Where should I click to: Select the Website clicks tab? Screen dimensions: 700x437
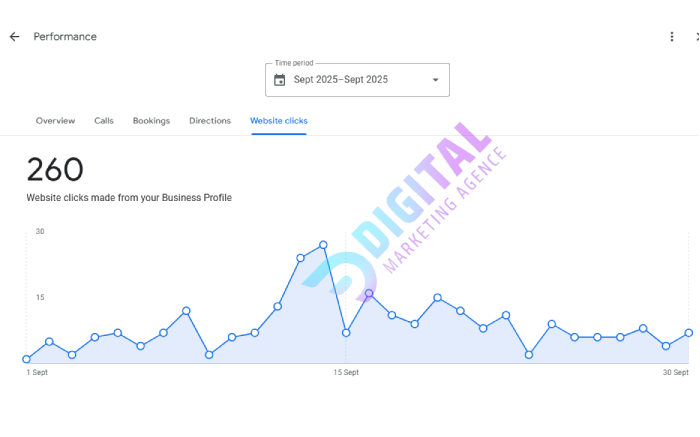tap(279, 121)
